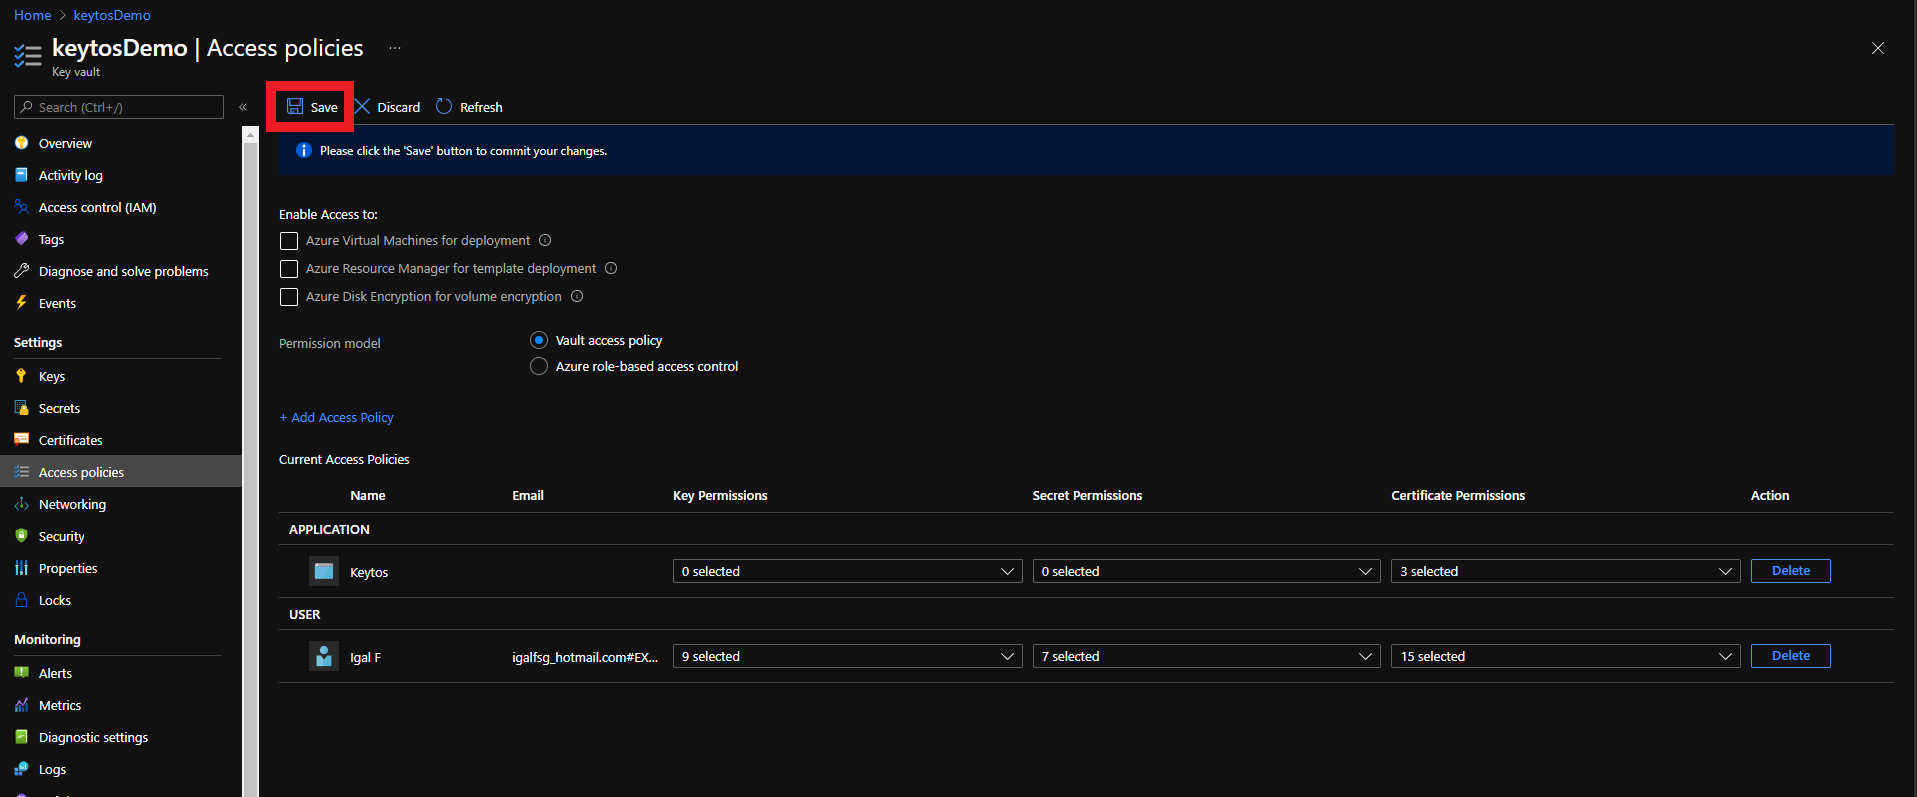Screen dimensions: 1917x797
Task: Click the Key Permissions column header
Action: tap(720, 495)
